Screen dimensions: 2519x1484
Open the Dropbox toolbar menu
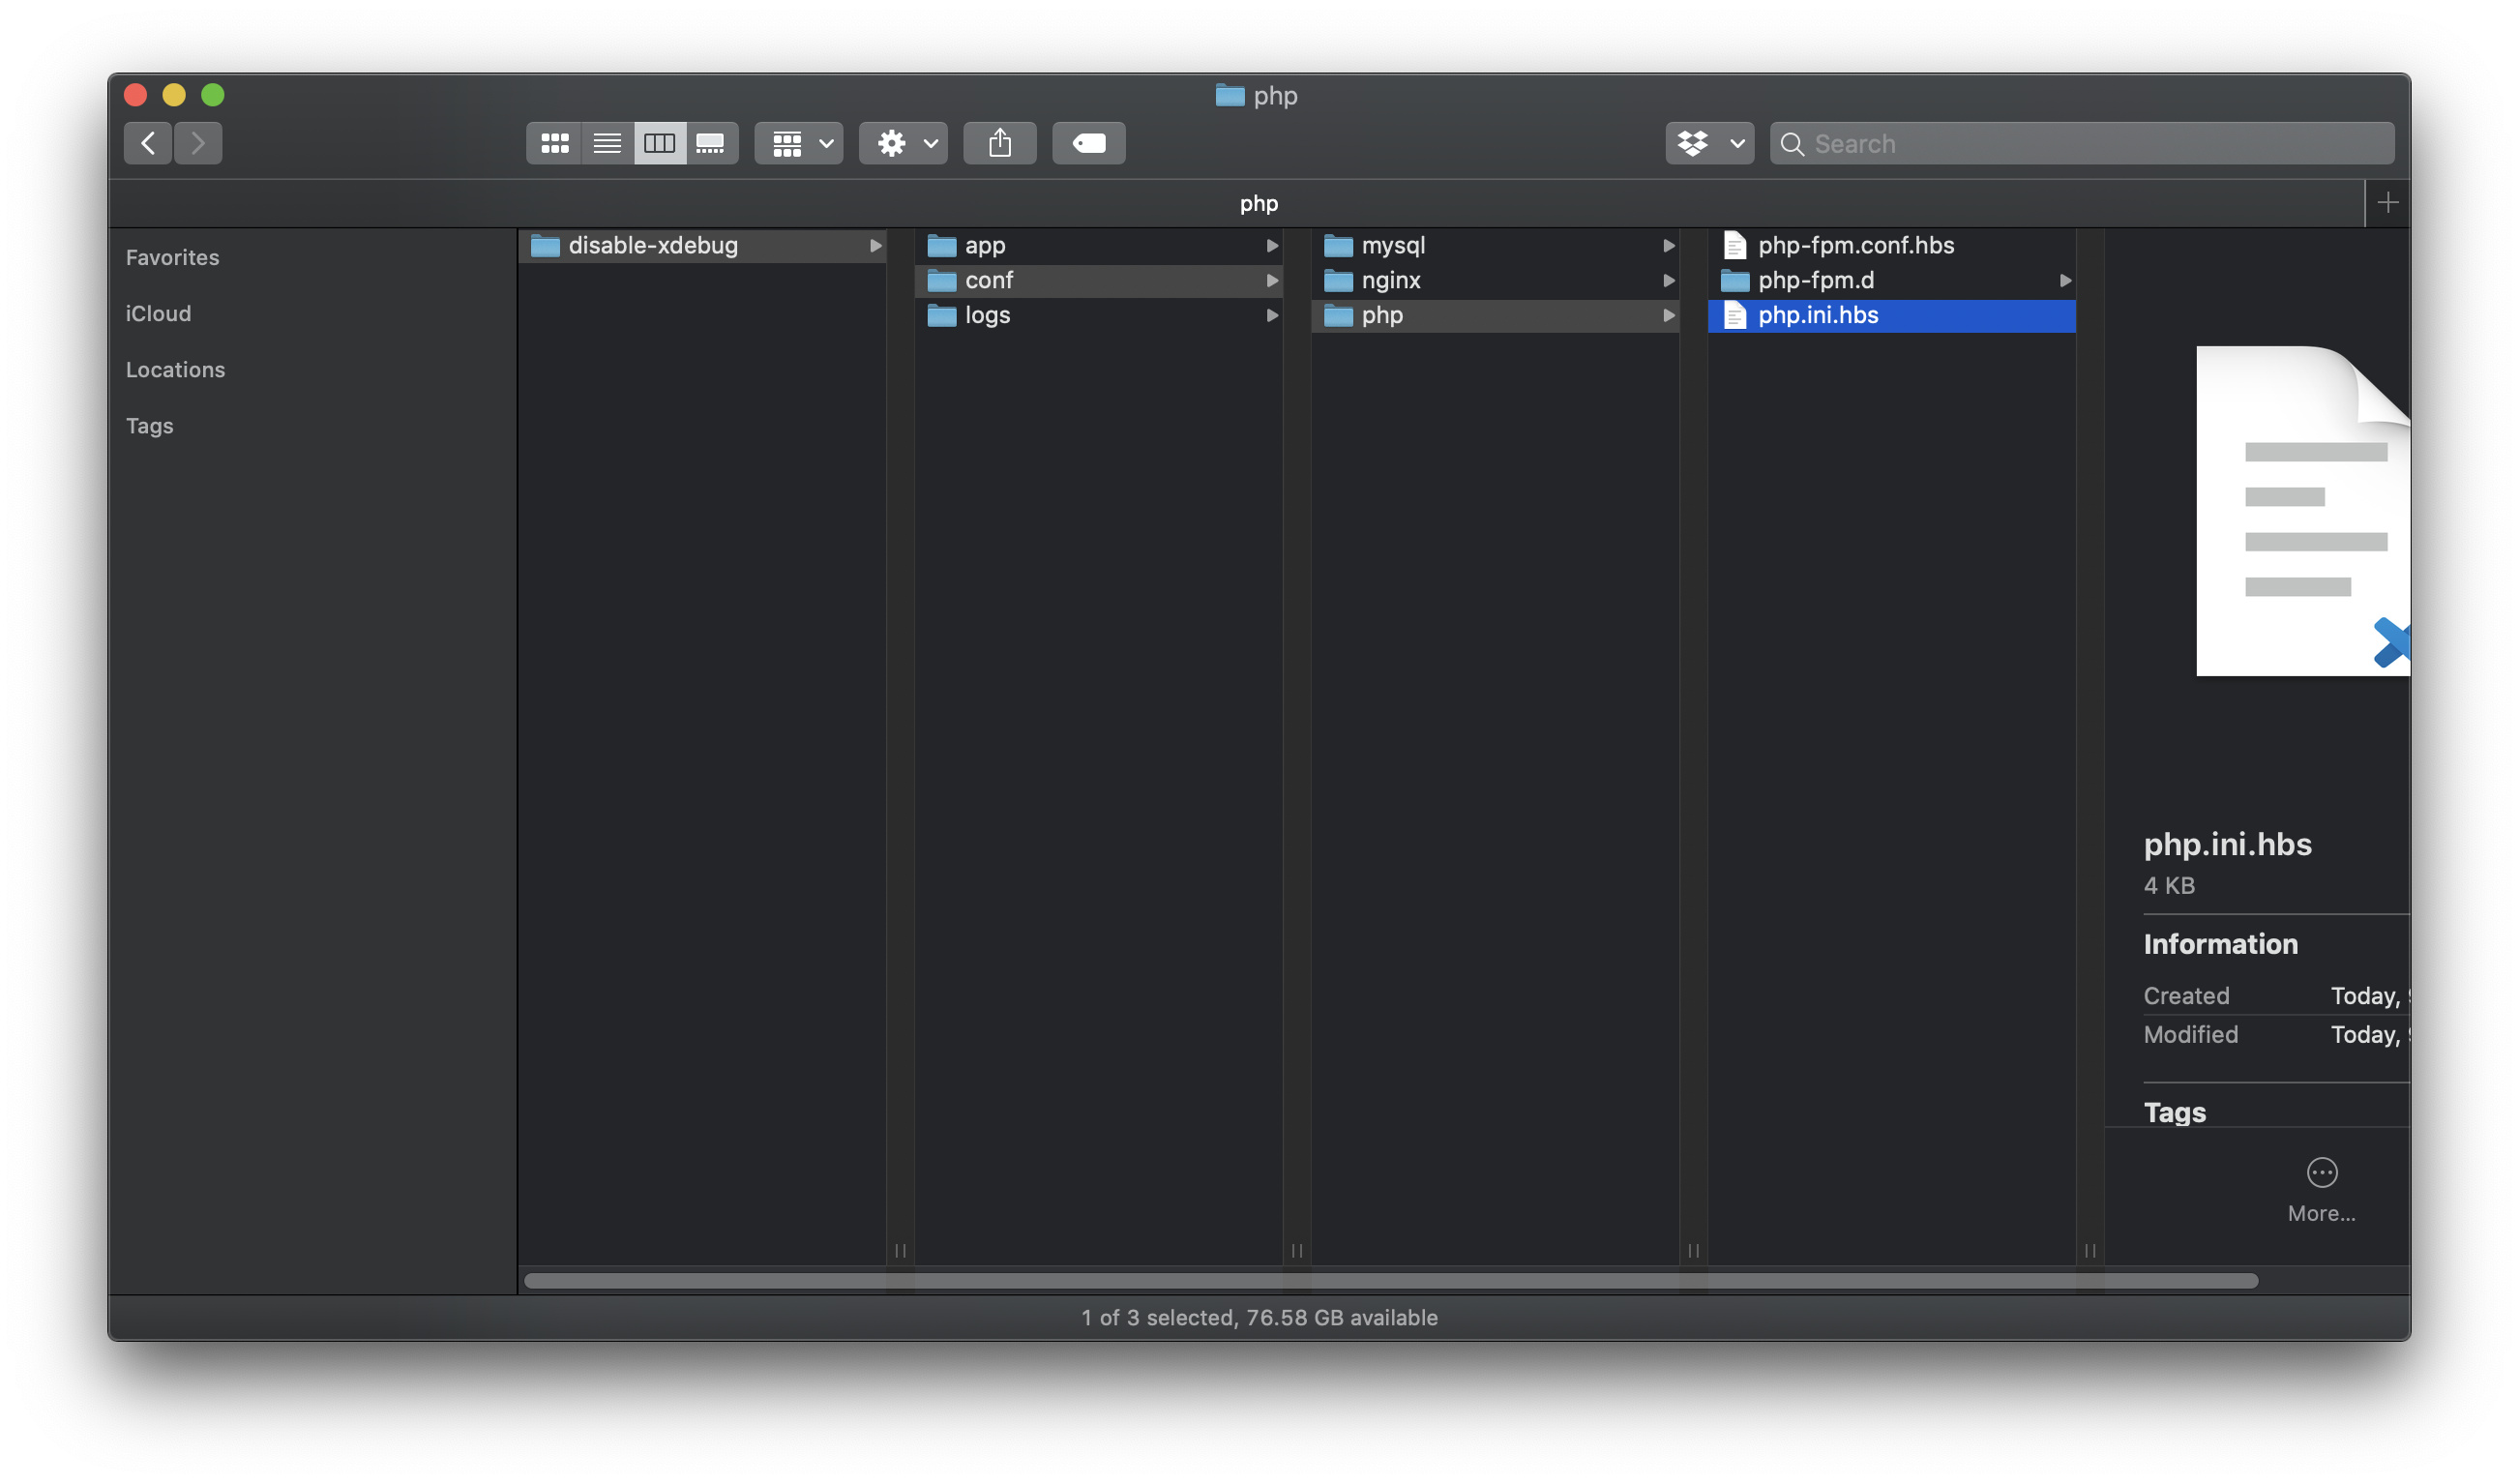point(1710,143)
